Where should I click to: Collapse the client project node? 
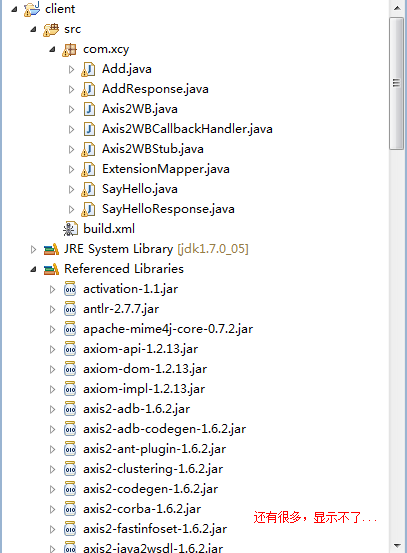point(14,10)
